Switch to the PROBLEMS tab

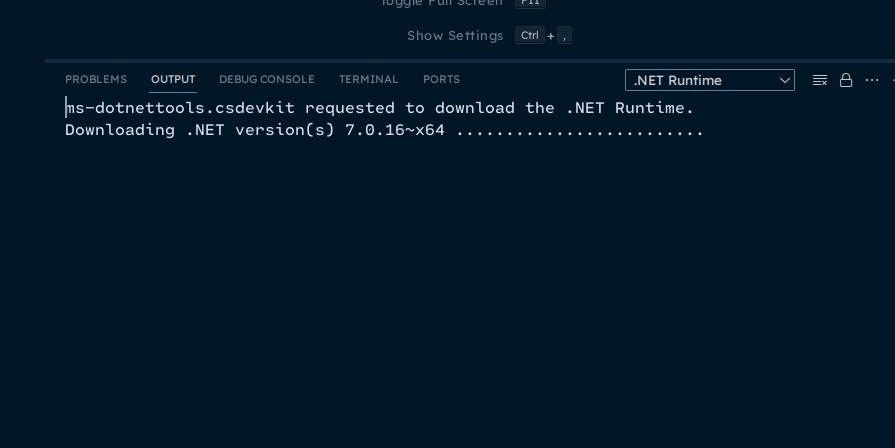[96, 79]
